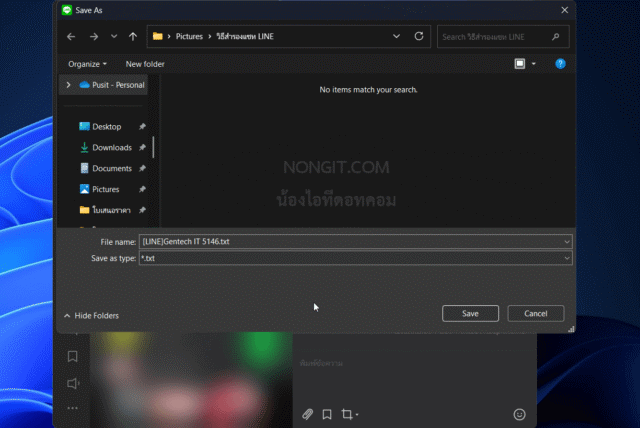The height and width of the screenshot is (428, 640).
Task: Open Documents in the navigation pane
Action: [106, 168]
